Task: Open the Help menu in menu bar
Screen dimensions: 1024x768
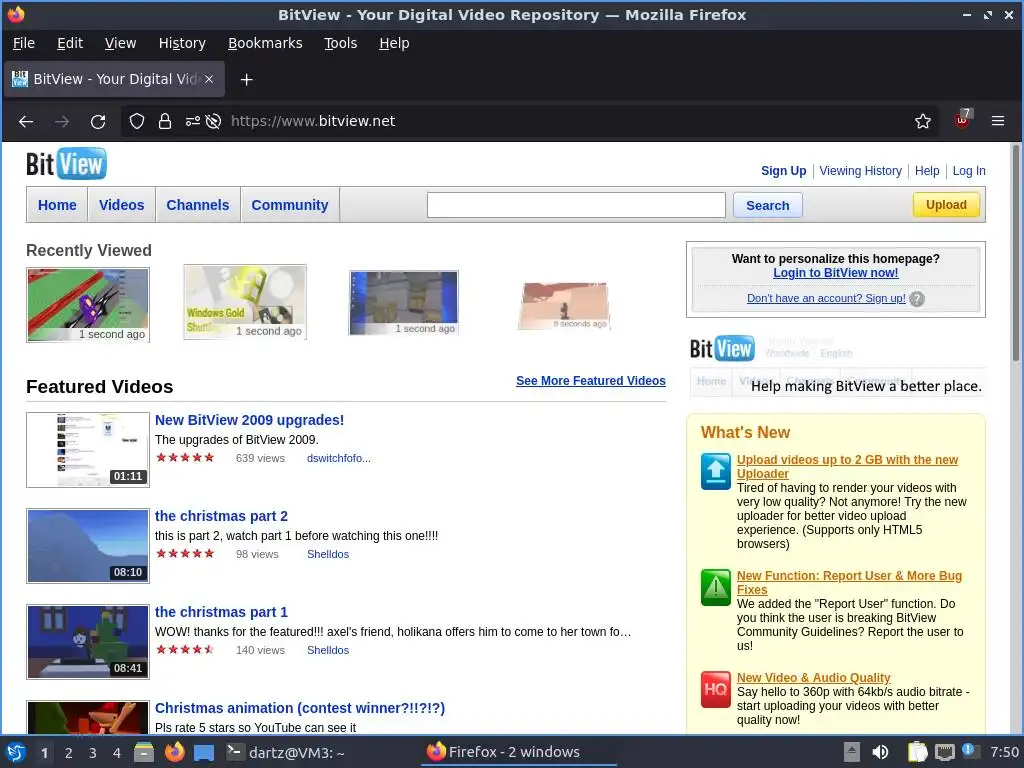Action: 394,43
